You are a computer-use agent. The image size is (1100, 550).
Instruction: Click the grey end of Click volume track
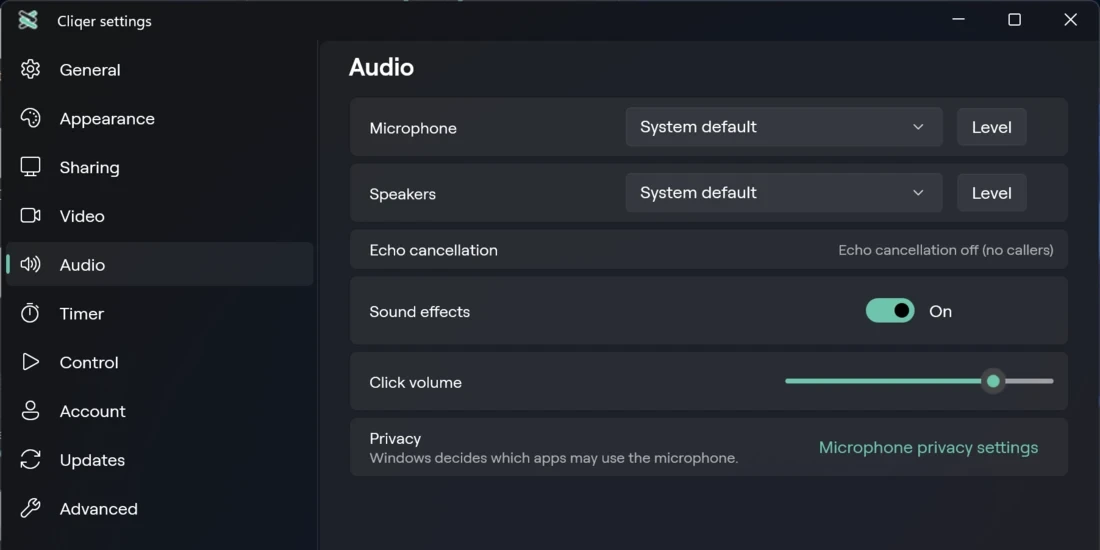pos(1029,381)
